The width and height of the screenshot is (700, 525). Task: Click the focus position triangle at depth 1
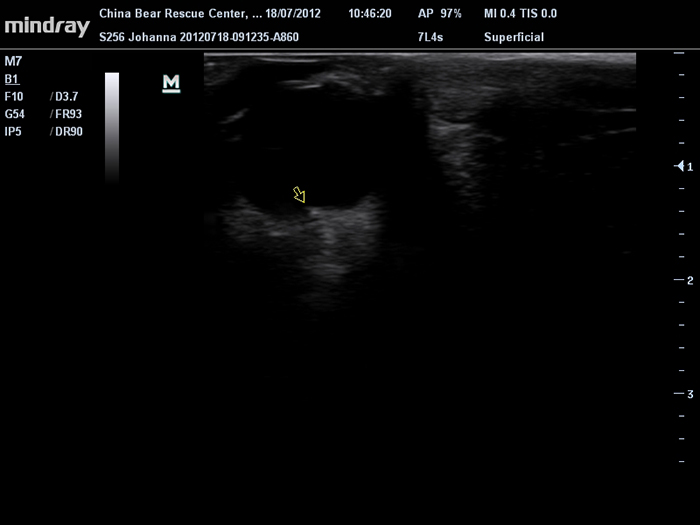(x=680, y=166)
